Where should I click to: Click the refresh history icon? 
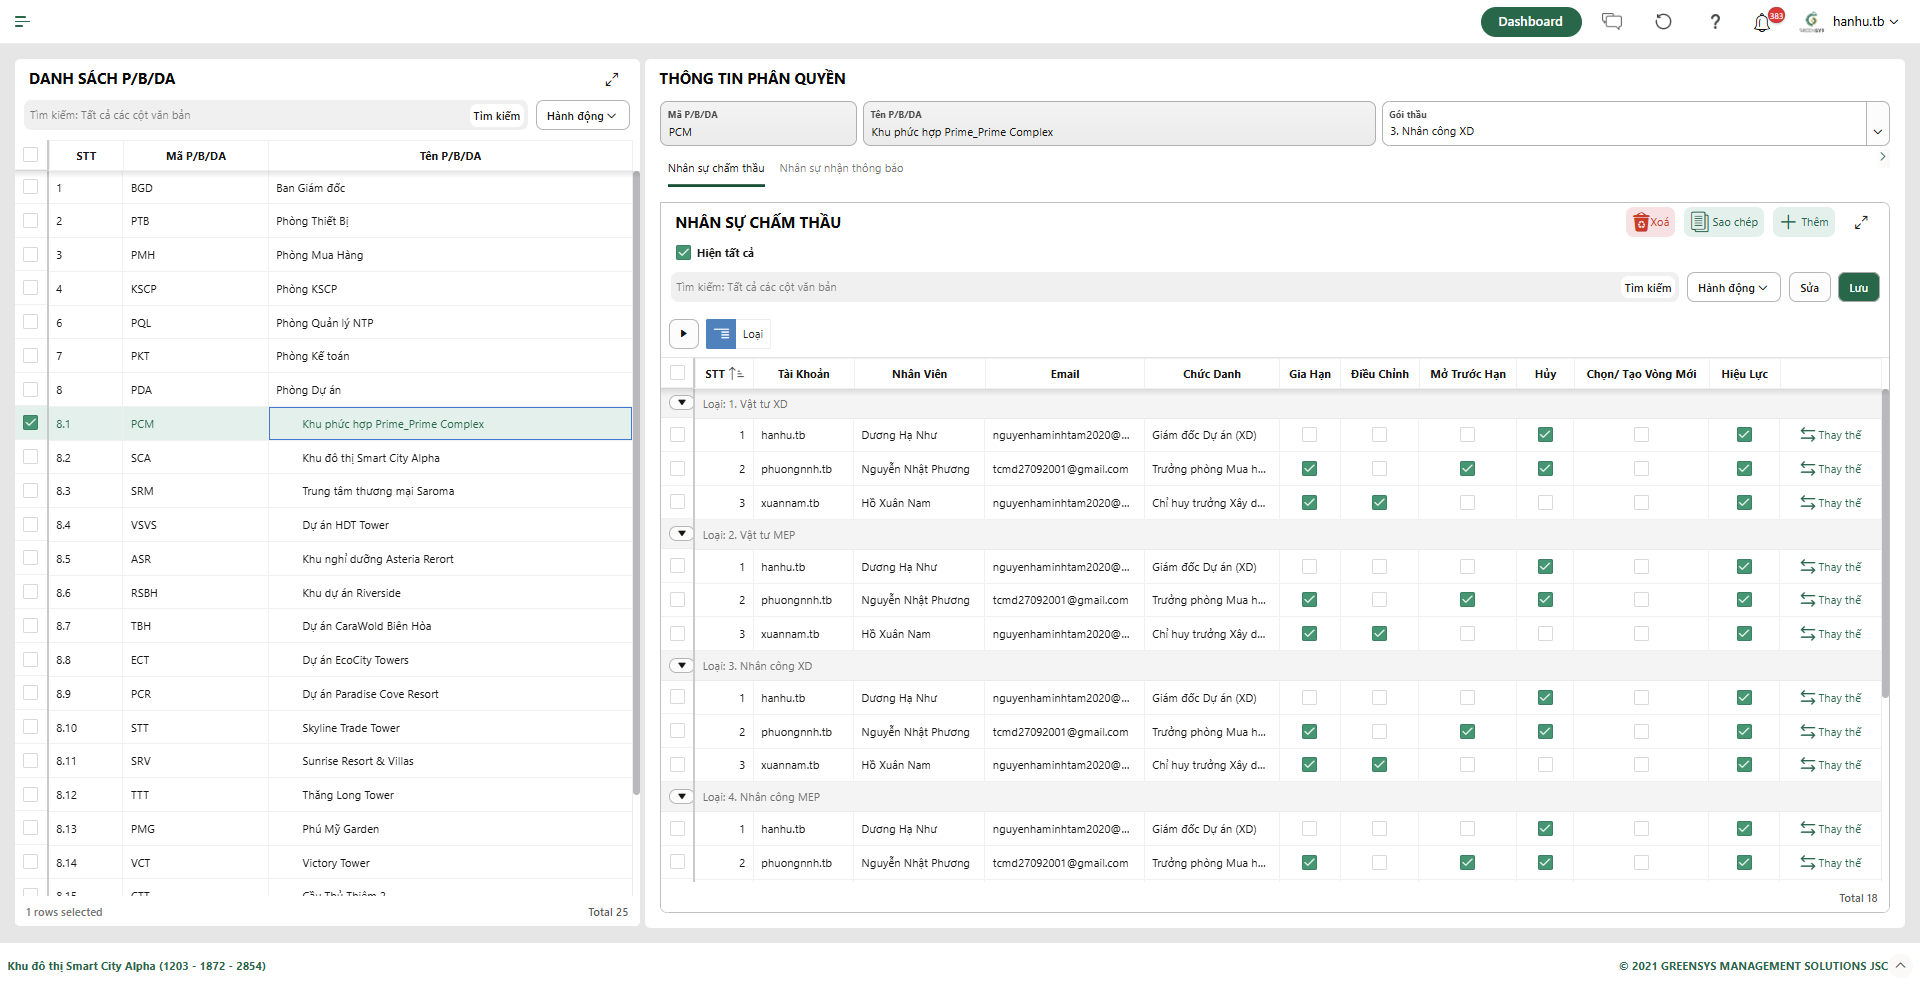(x=1663, y=21)
